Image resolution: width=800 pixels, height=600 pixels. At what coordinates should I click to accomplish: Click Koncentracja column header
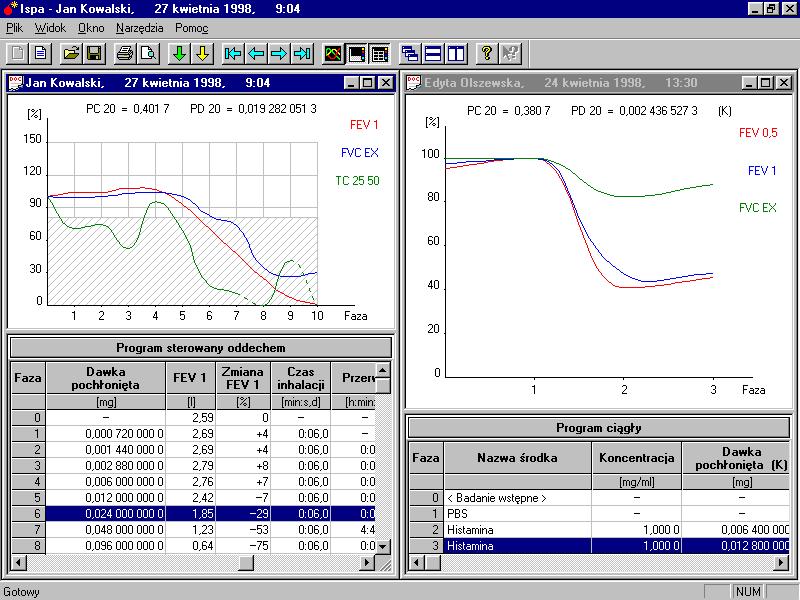coord(636,458)
